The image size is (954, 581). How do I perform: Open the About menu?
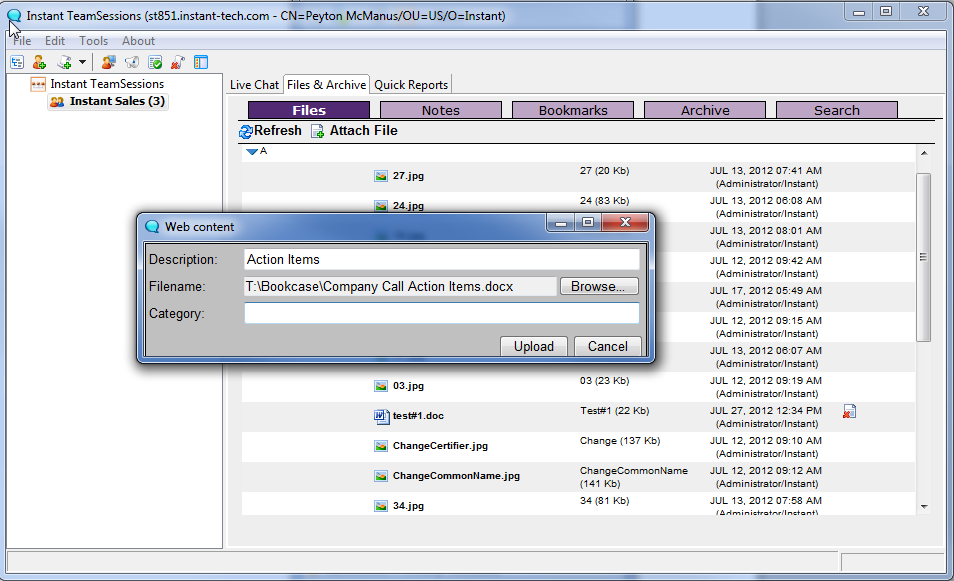[139, 41]
